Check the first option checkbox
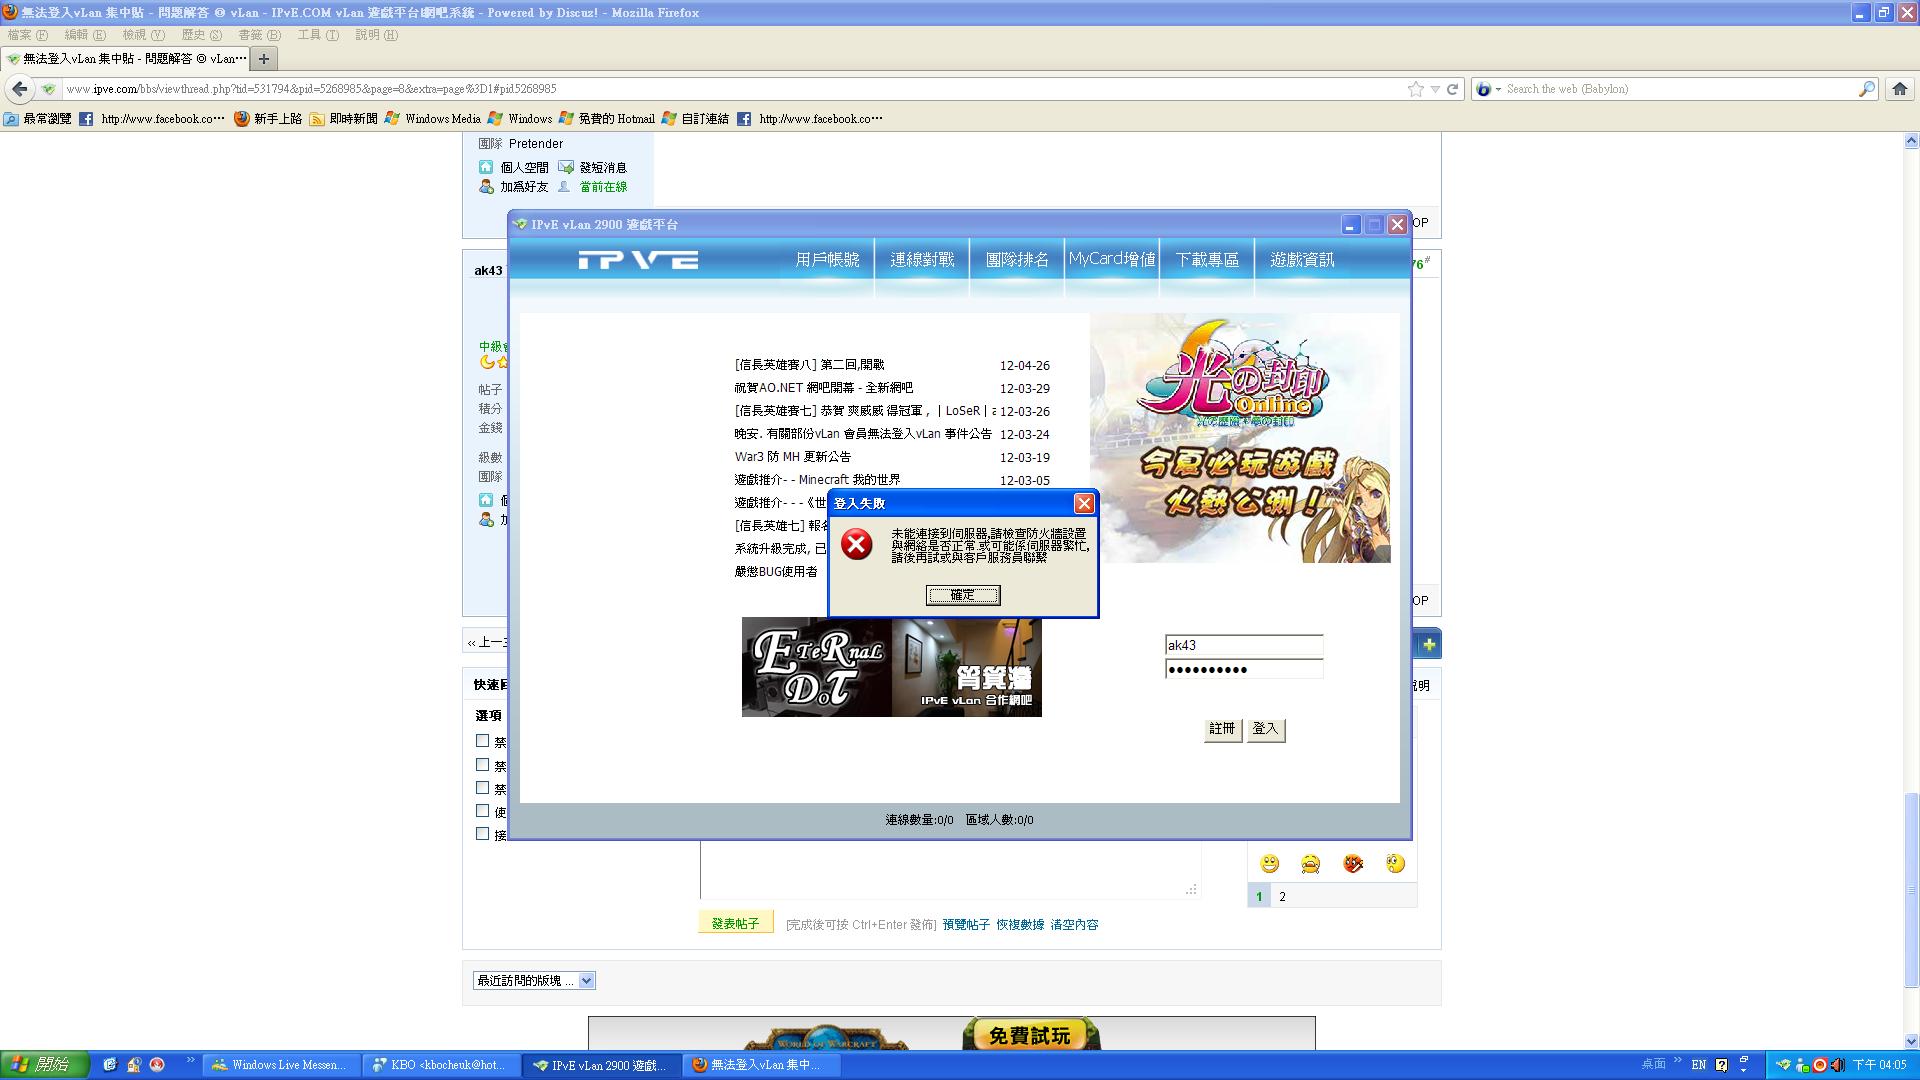Screen dimensions: 1920x1080 click(482, 741)
